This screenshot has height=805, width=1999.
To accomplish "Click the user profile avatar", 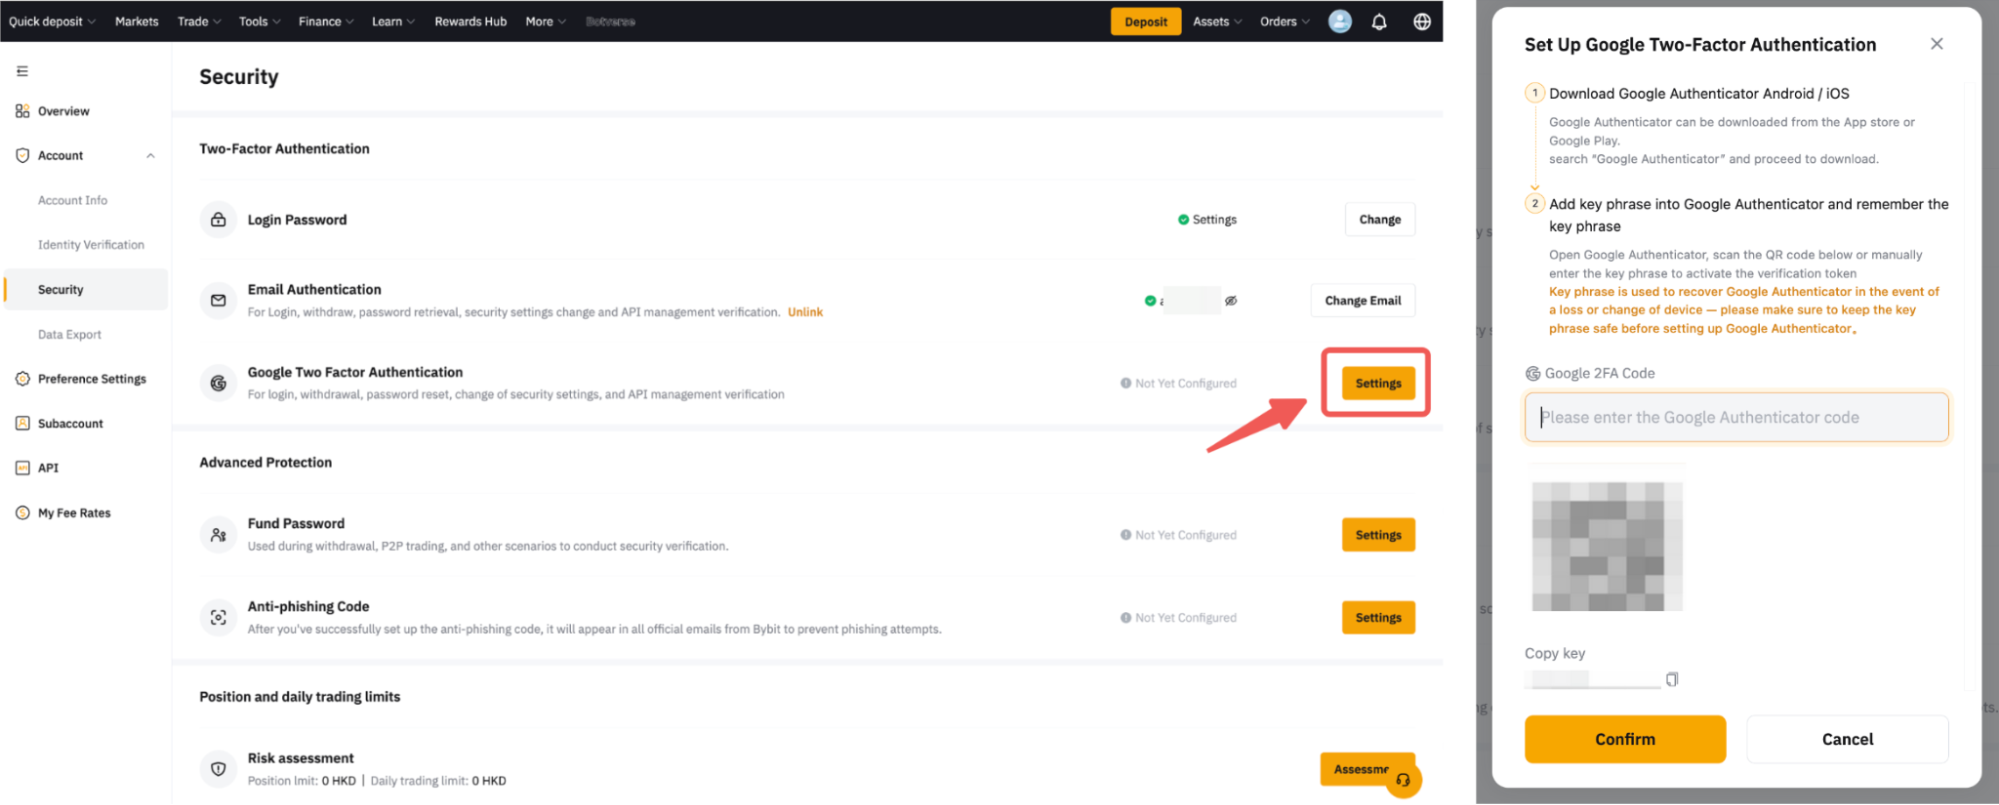I will [1339, 21].
